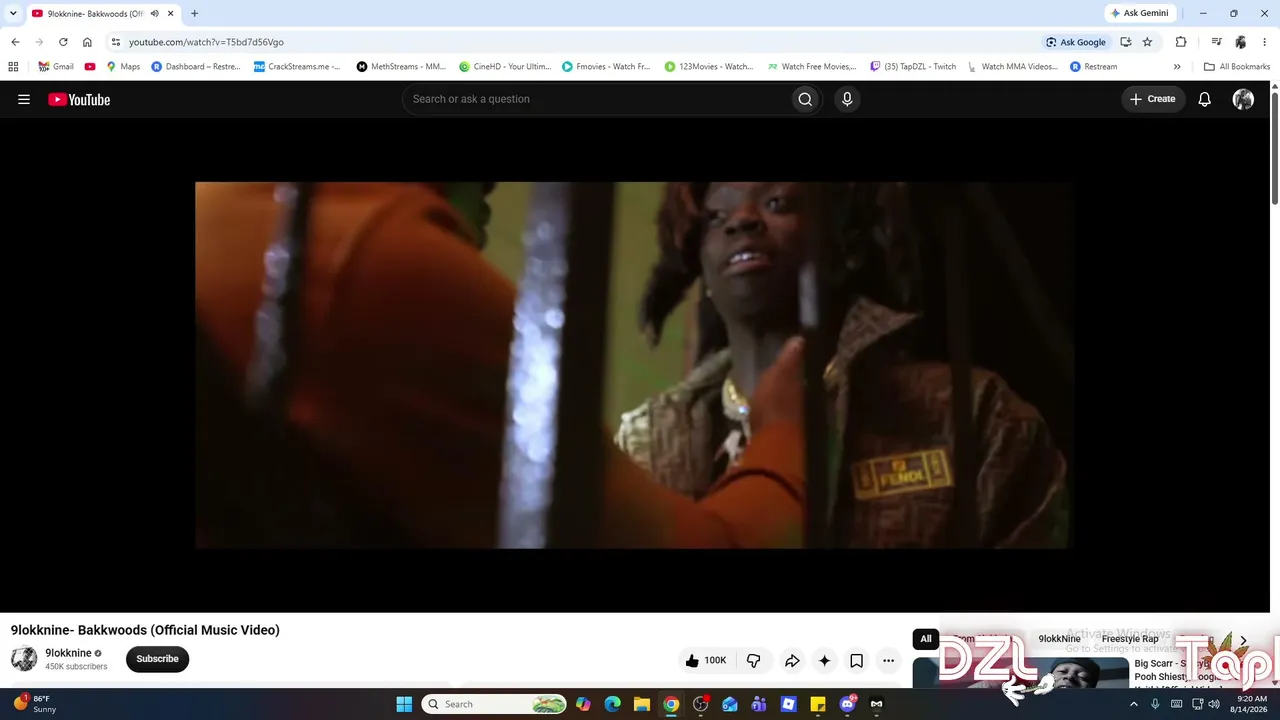Image resolution: width=1280 pixels, height=720 pixels.
Task: View site information icon in address bar
Action: pyautogui.click(x=116, y=42)
